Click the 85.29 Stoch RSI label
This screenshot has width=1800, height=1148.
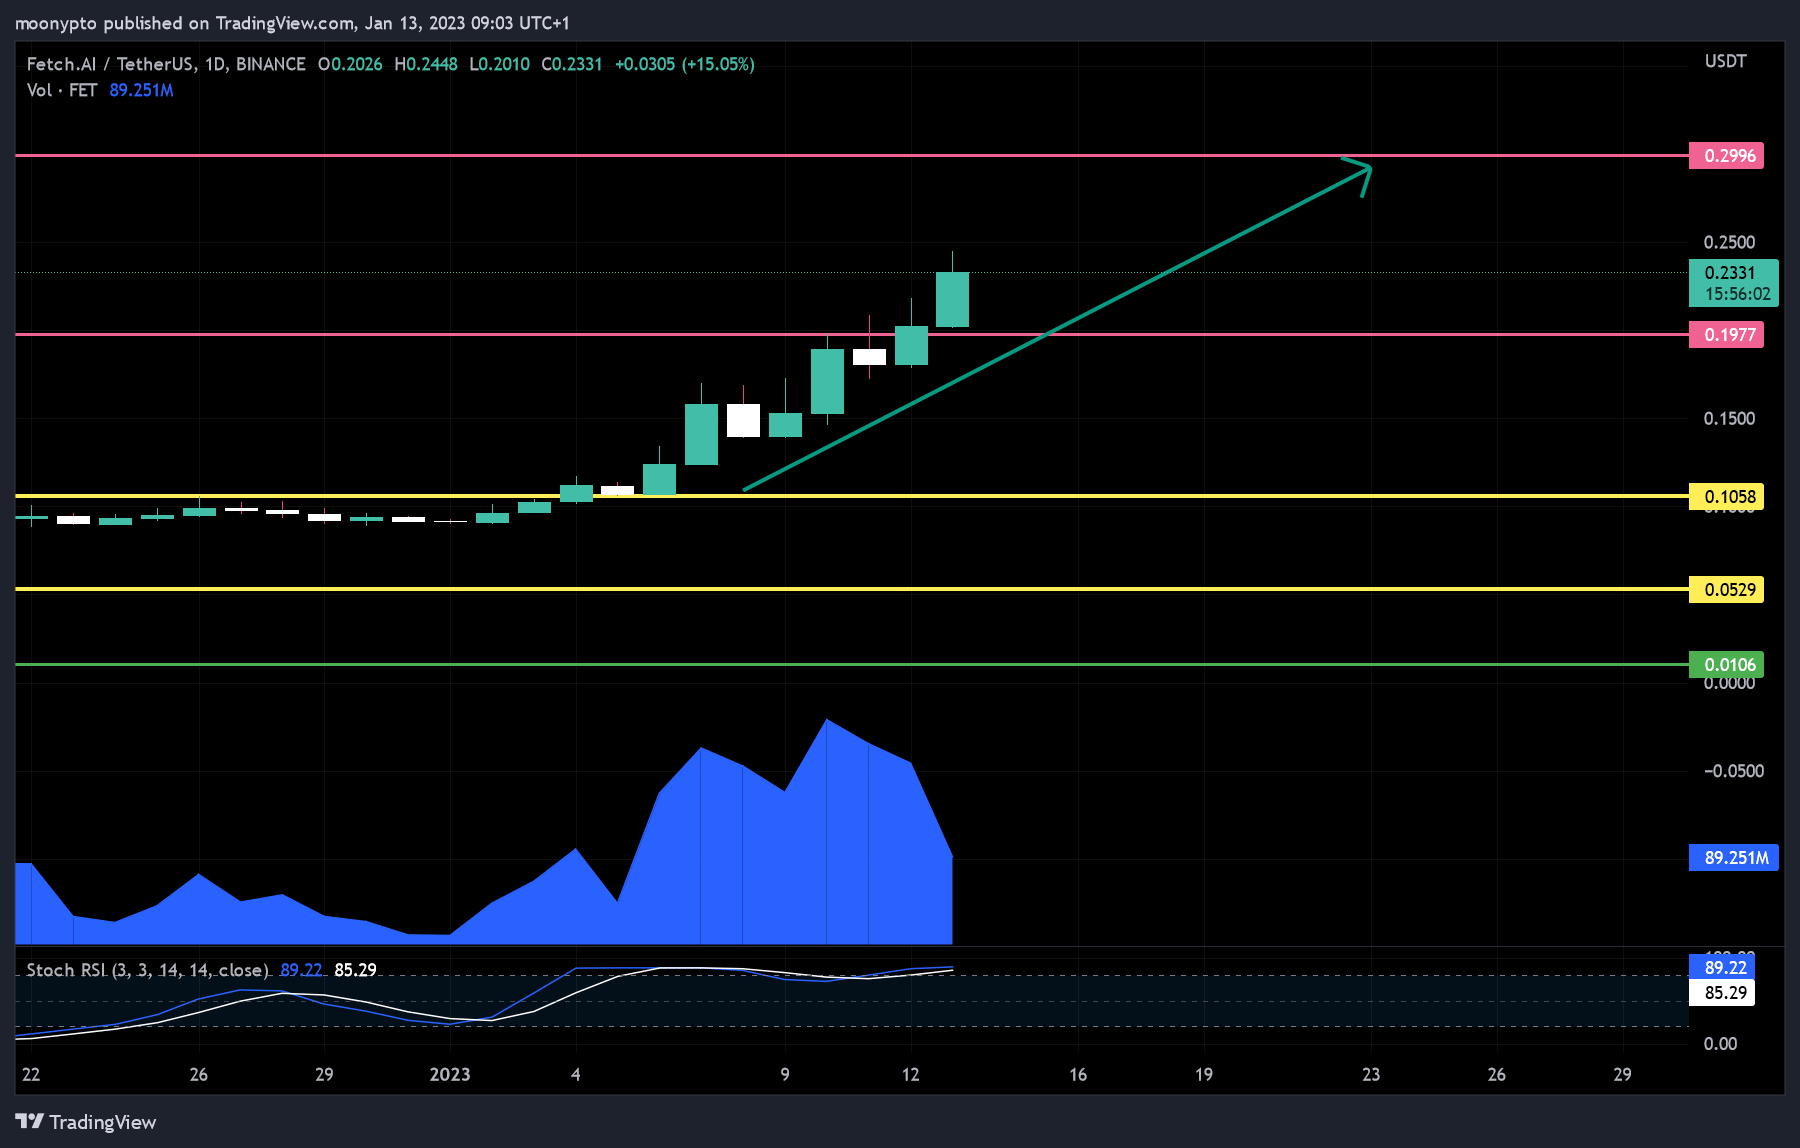click(1722, 993)
